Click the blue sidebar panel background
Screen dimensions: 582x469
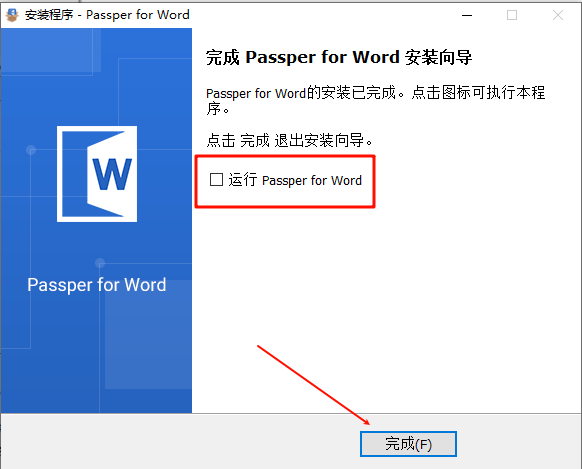pos(96,352)
